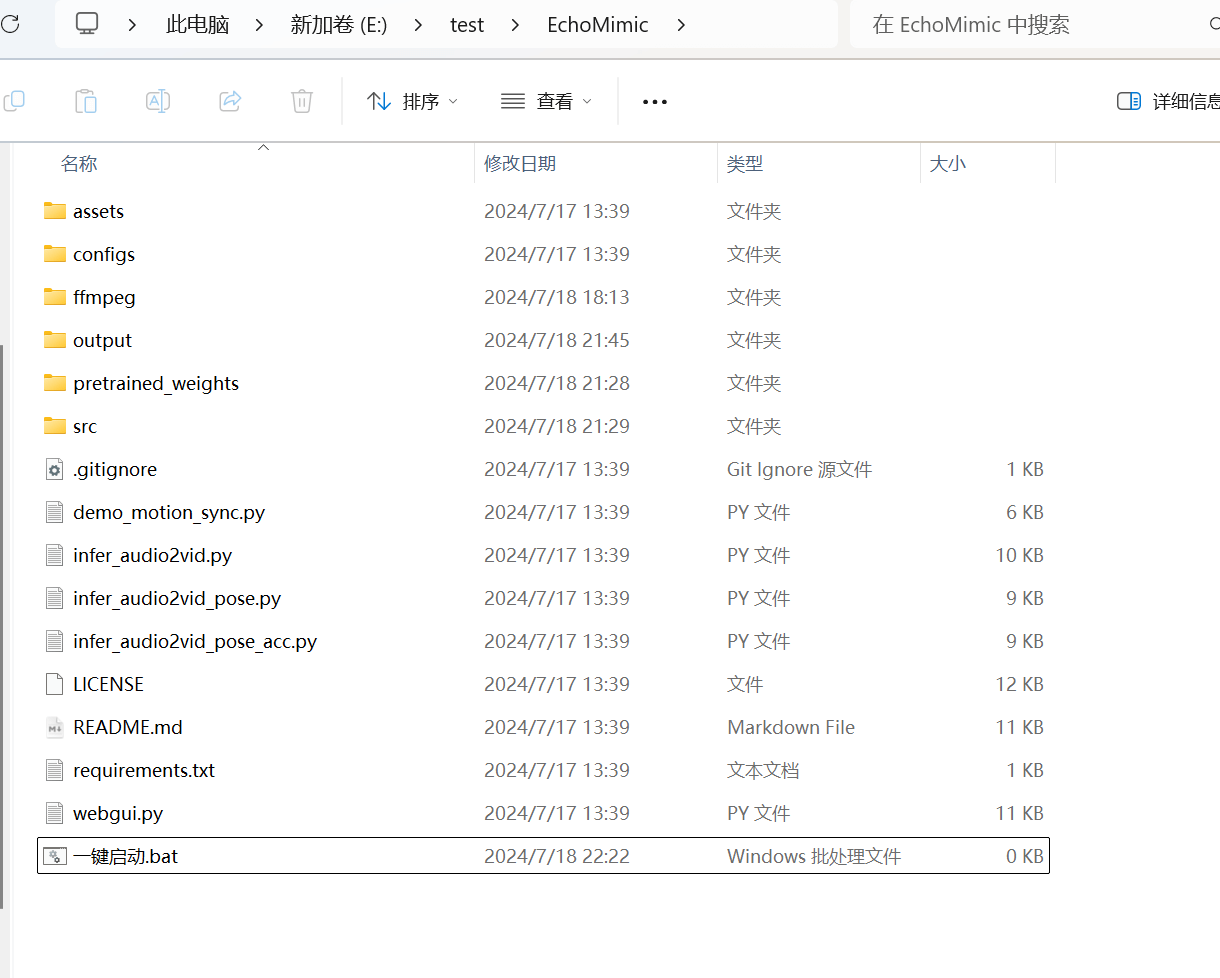This screenshot has width=1220, height=978.
Task: Select the ffmpeg folder icon
Action: point(55,297)
